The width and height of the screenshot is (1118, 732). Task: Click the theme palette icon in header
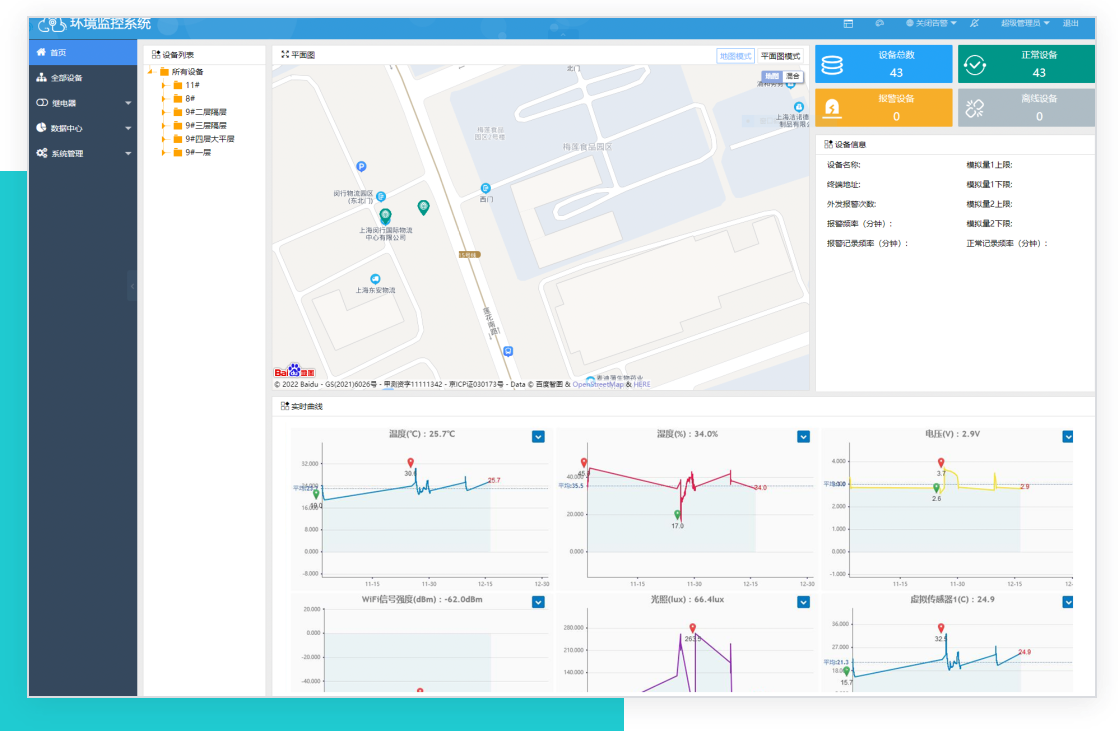(879, 23)
